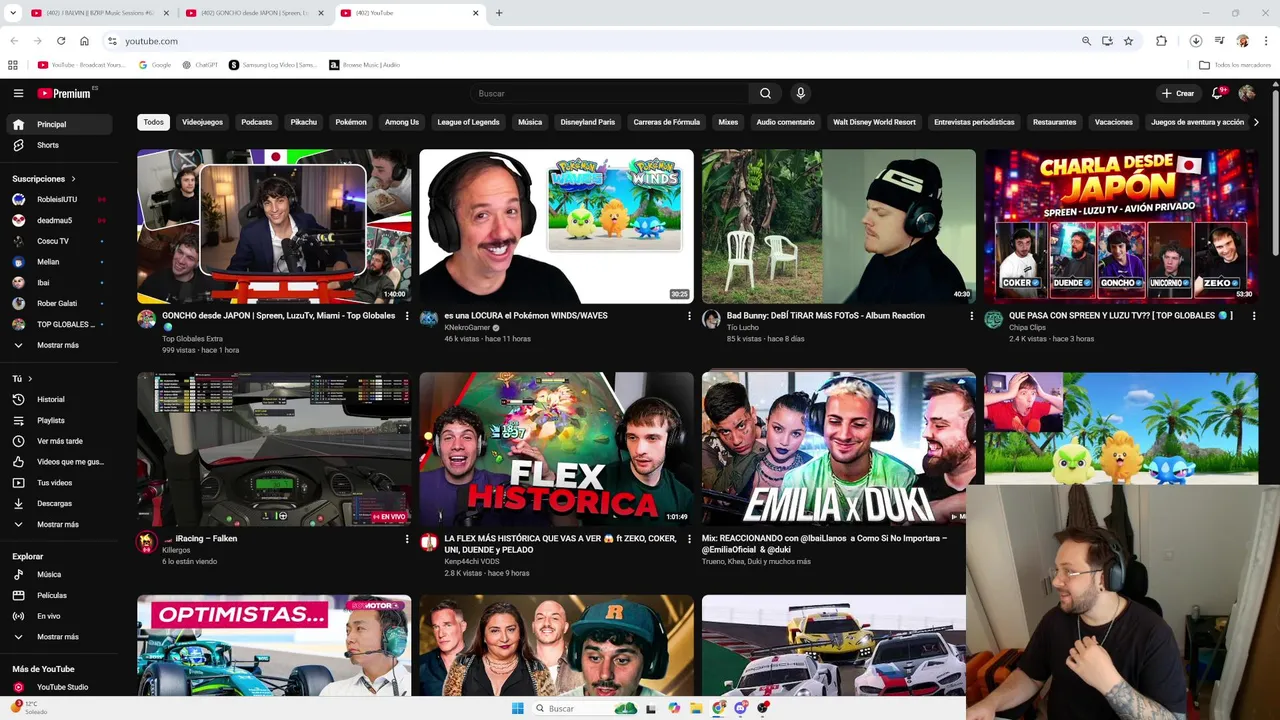Image resolution: width=1280 pixels, height=720 pixels.
Task: Open new Chrome tab with plus button
Action: pyautogui.click(x=499, y=13)
